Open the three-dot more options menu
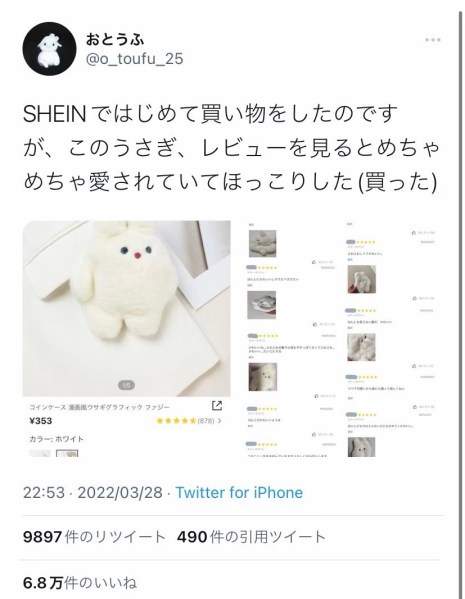465x599 pixels. click(433, 40)
